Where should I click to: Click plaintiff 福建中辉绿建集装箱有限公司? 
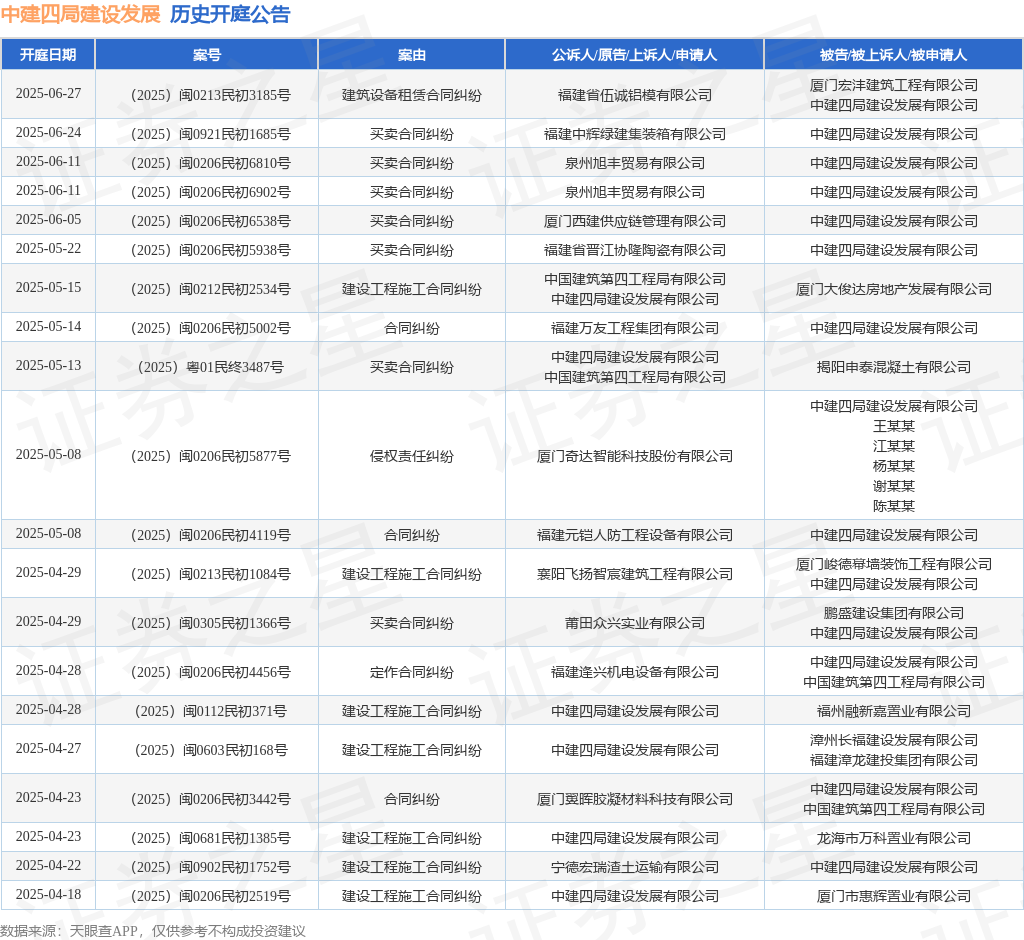click(x=635, y=135)
